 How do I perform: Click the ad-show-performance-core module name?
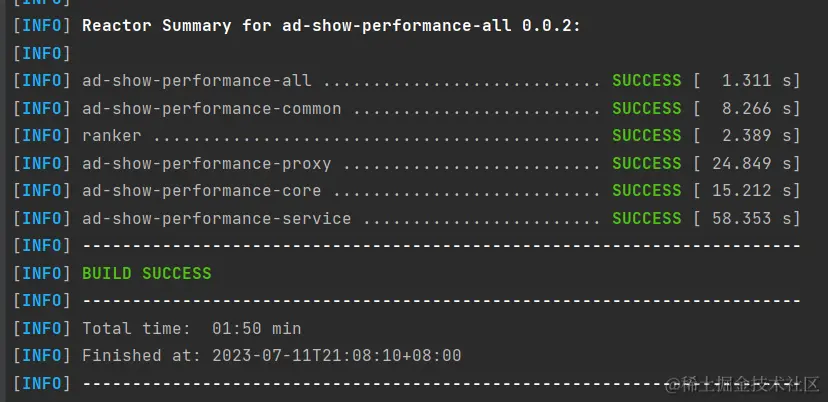click(202, 191)
